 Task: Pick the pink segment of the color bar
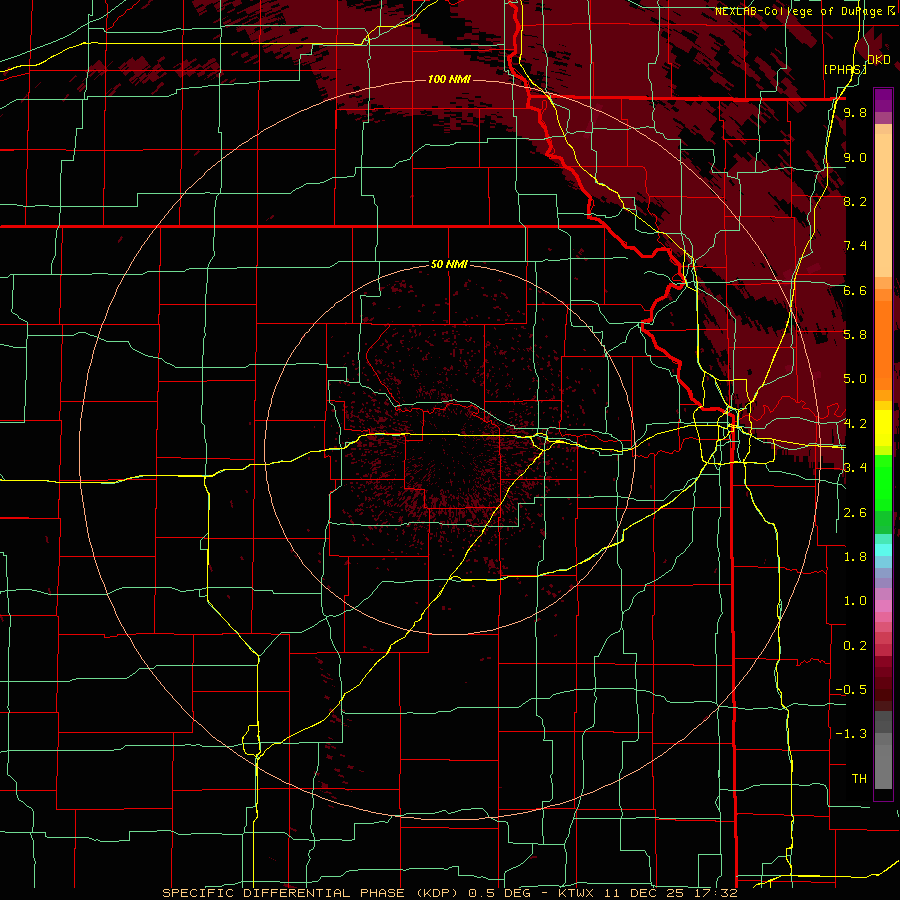883,606
